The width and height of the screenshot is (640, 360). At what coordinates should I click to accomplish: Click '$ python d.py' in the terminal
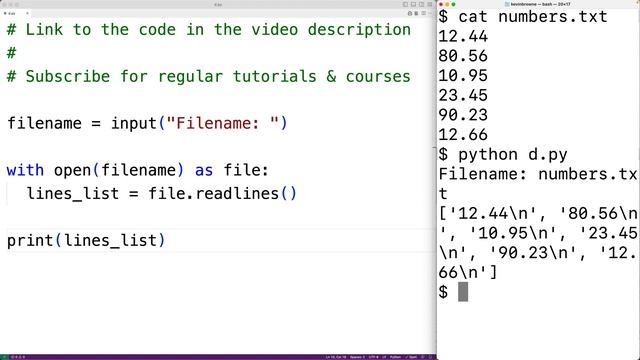coord(503,155)
